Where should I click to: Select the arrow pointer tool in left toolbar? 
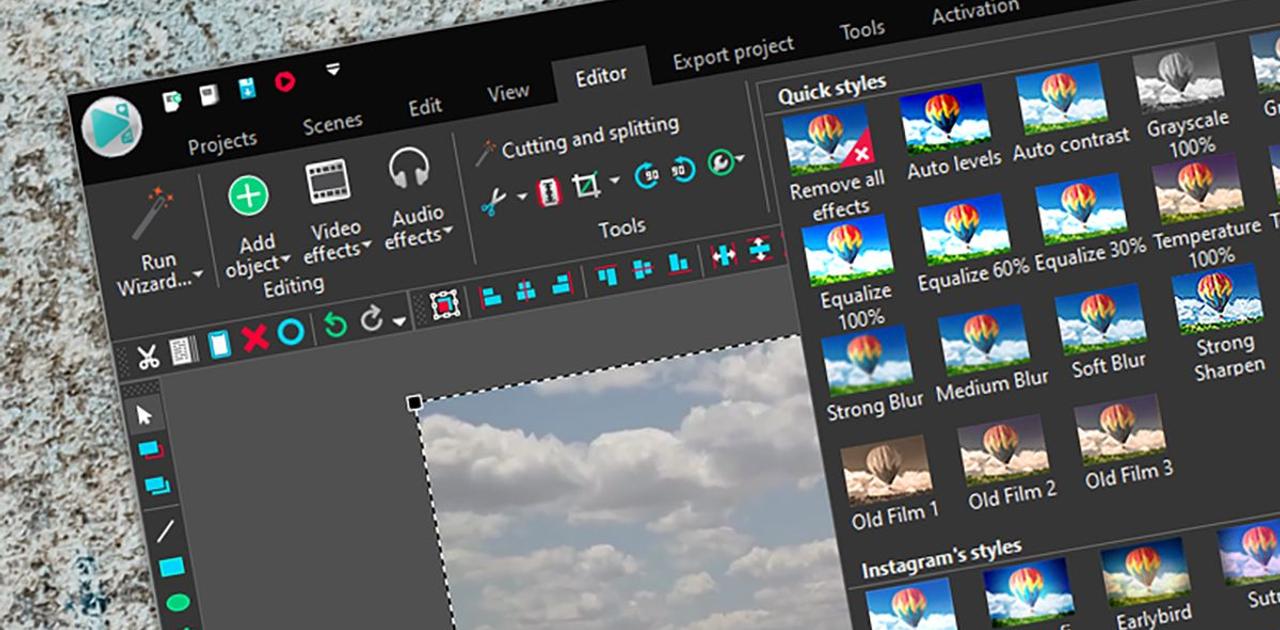[x=144, y=414]
